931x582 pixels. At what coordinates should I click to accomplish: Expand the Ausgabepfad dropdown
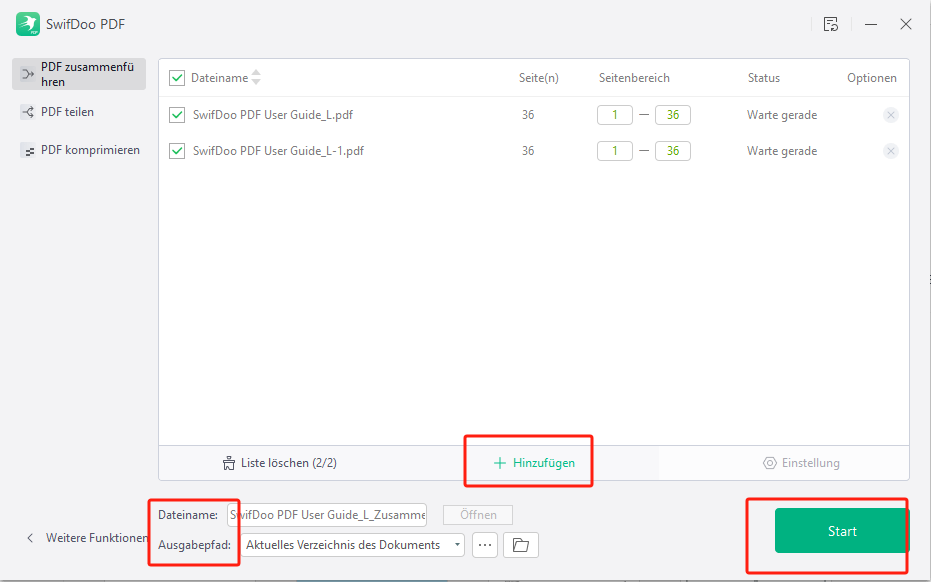tap(458, 545)
